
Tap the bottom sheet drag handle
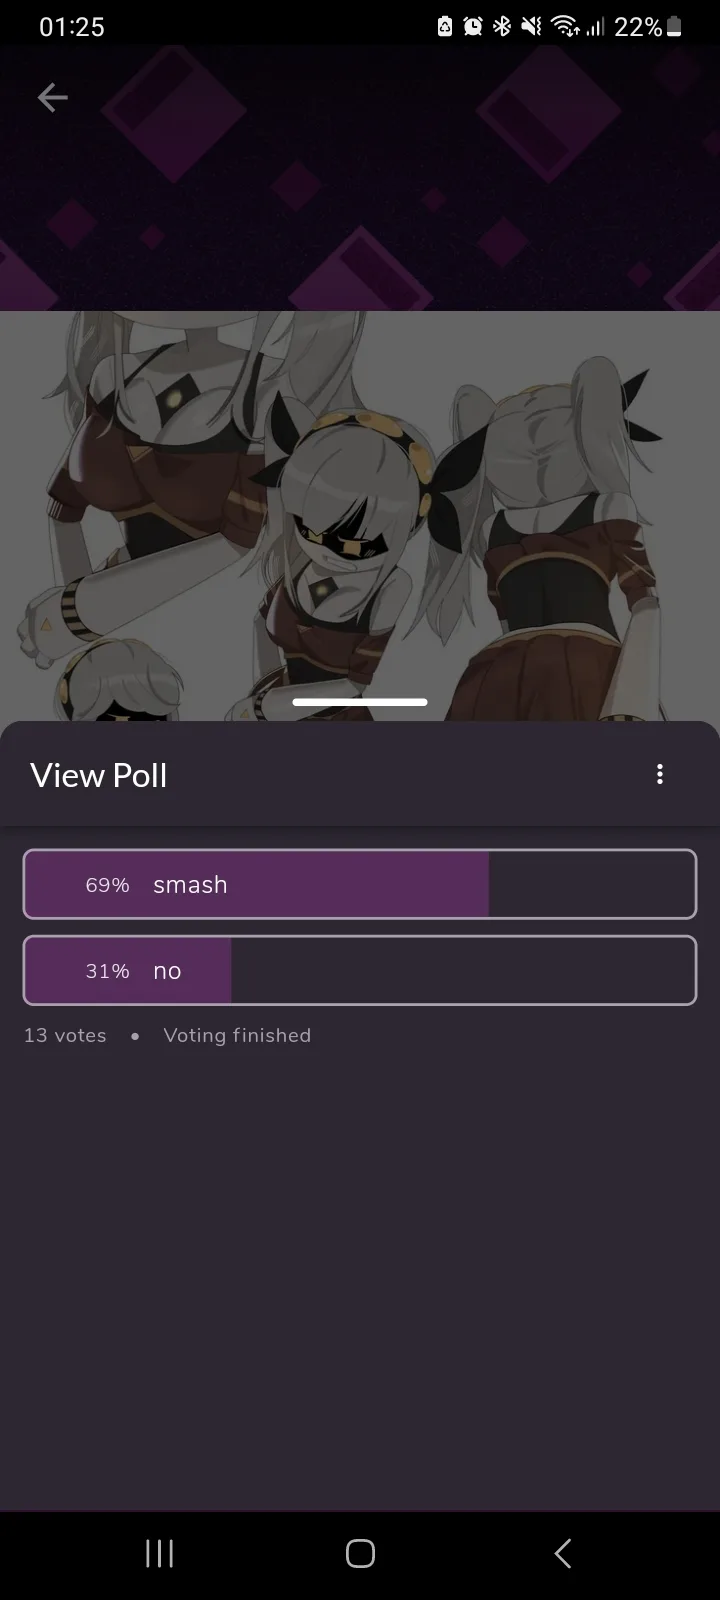click(360, 702)
